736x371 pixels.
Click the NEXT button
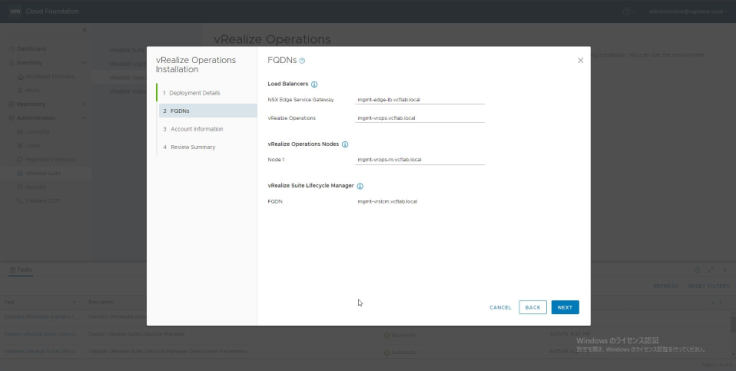click(565, 307)
